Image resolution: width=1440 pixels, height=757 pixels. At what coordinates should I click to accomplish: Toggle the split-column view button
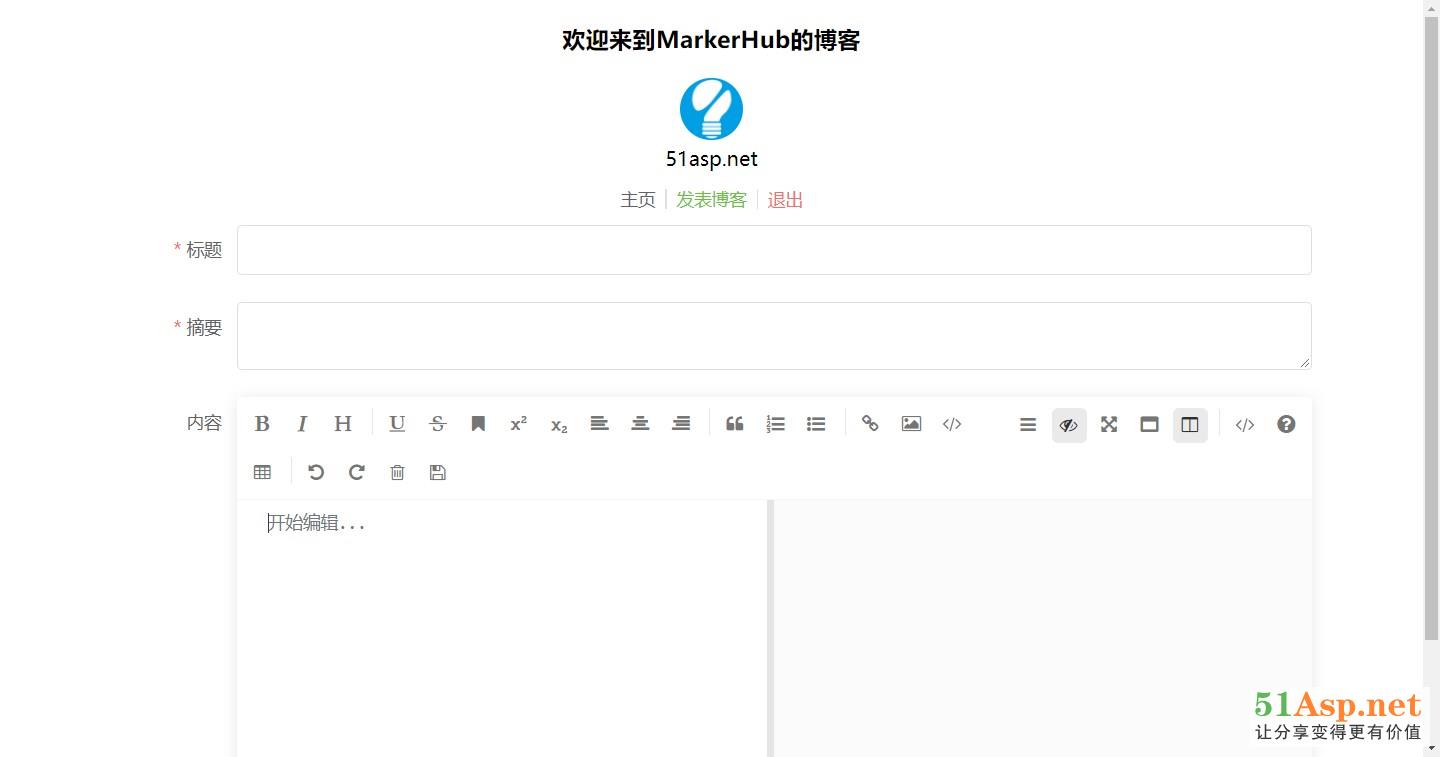(x=1190, y=425)
